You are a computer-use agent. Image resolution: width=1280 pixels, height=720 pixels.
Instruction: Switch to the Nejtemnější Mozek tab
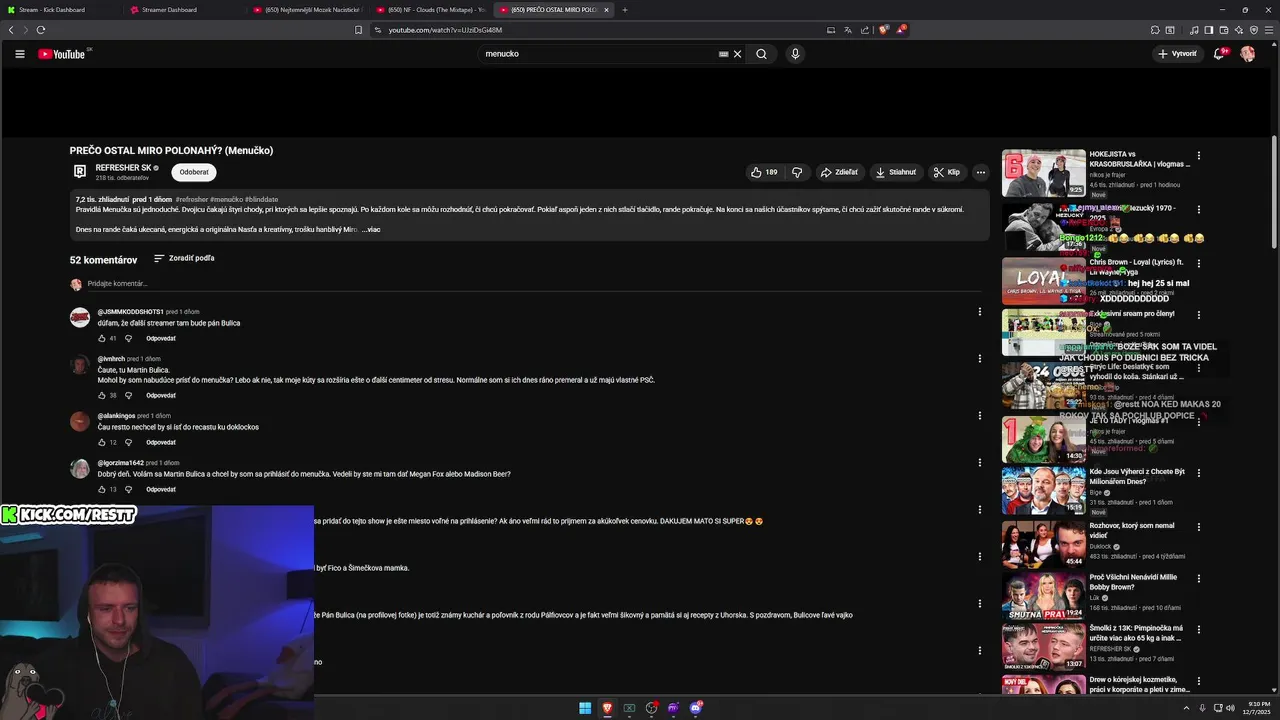tap(309, 10)
